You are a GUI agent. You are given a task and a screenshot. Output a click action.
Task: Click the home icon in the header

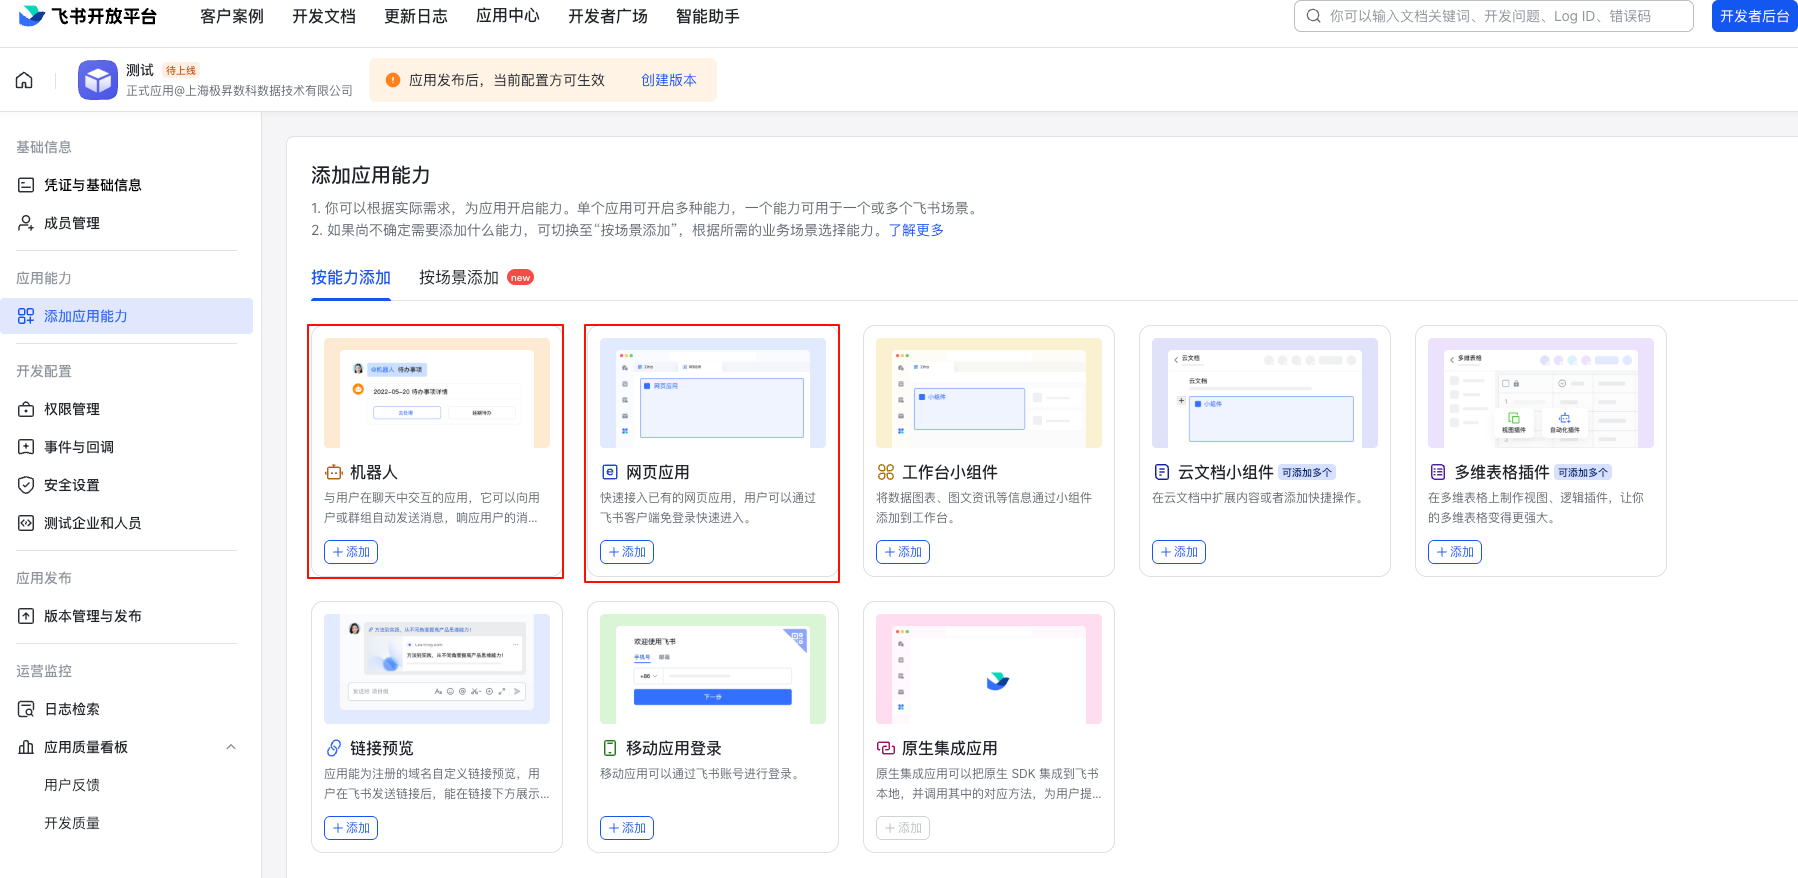(24, 80)
